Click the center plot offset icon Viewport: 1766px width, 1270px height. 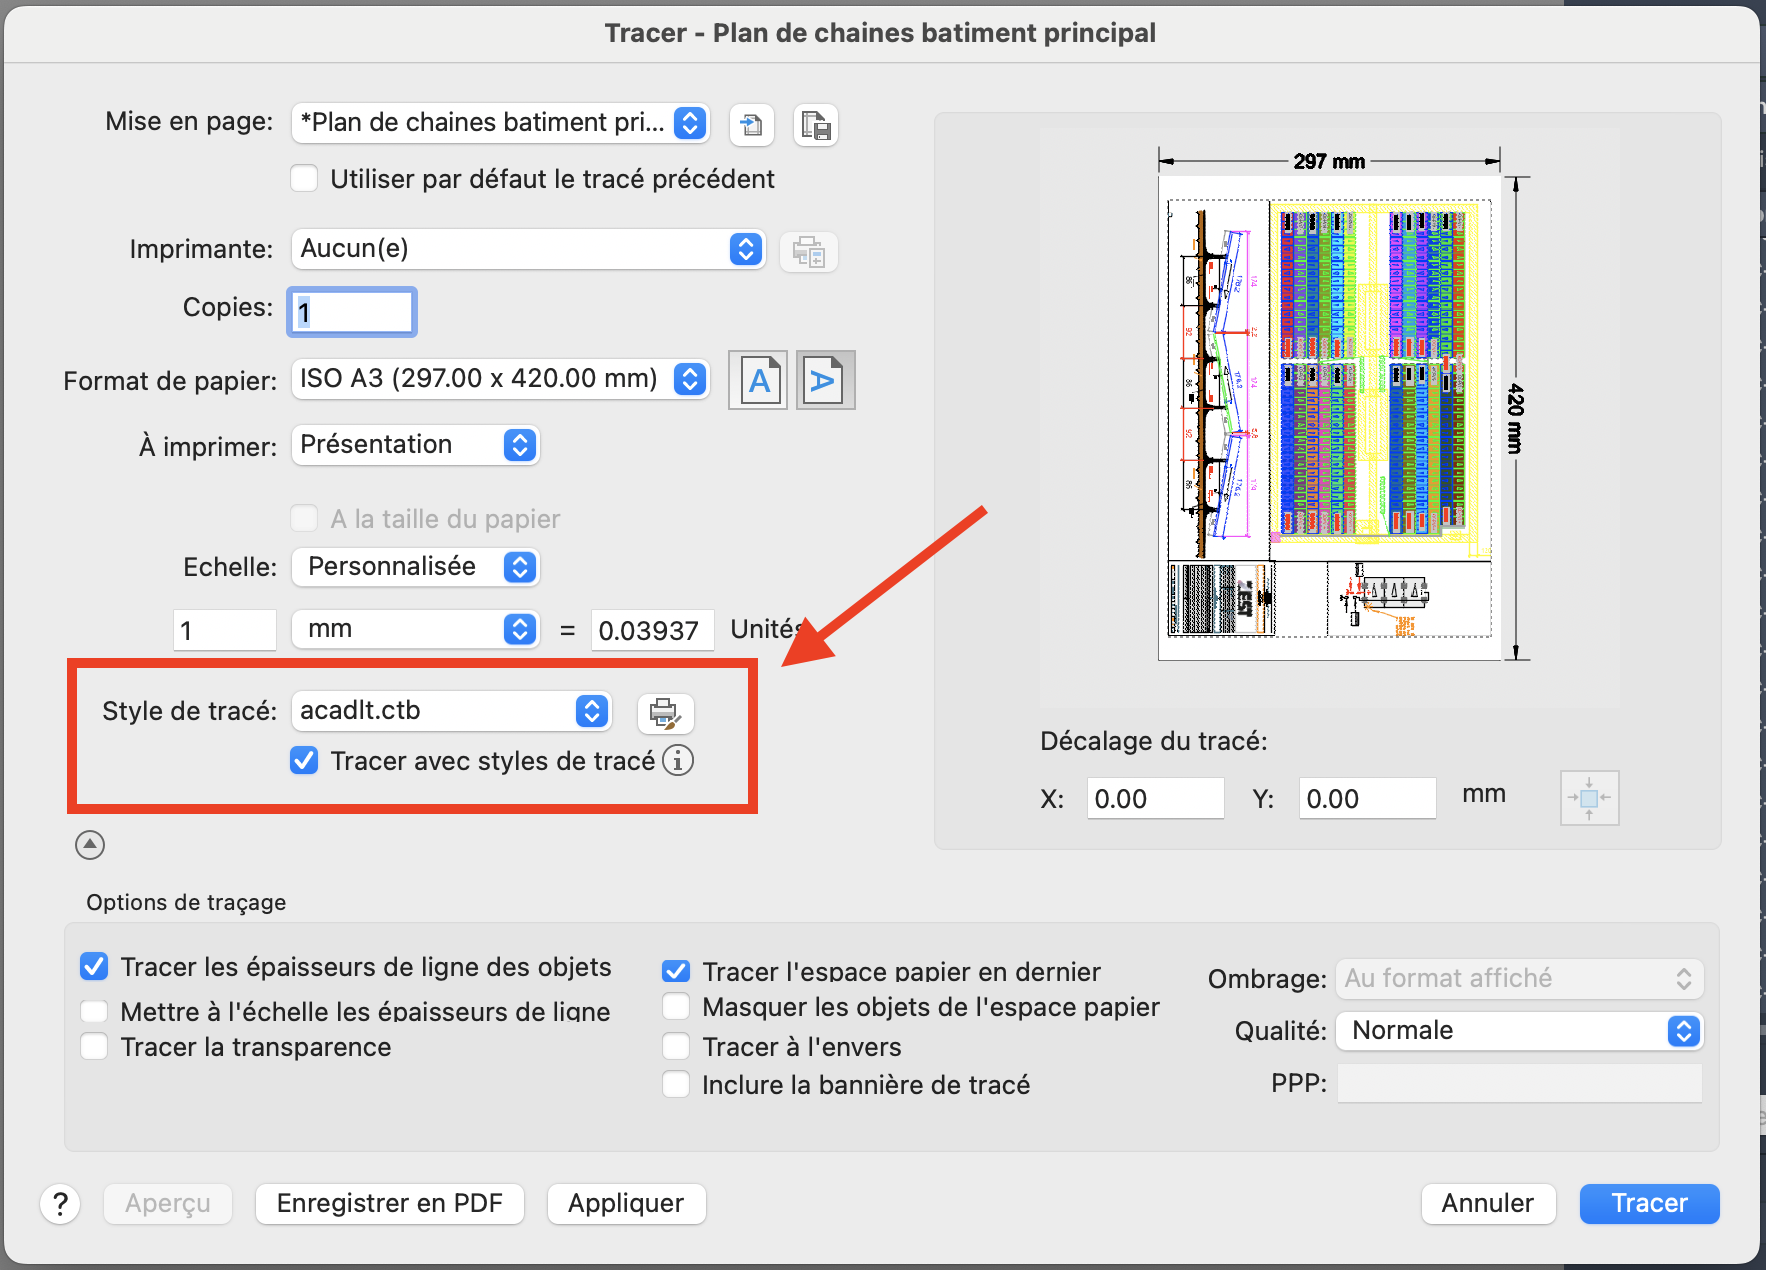(1588, 798)
